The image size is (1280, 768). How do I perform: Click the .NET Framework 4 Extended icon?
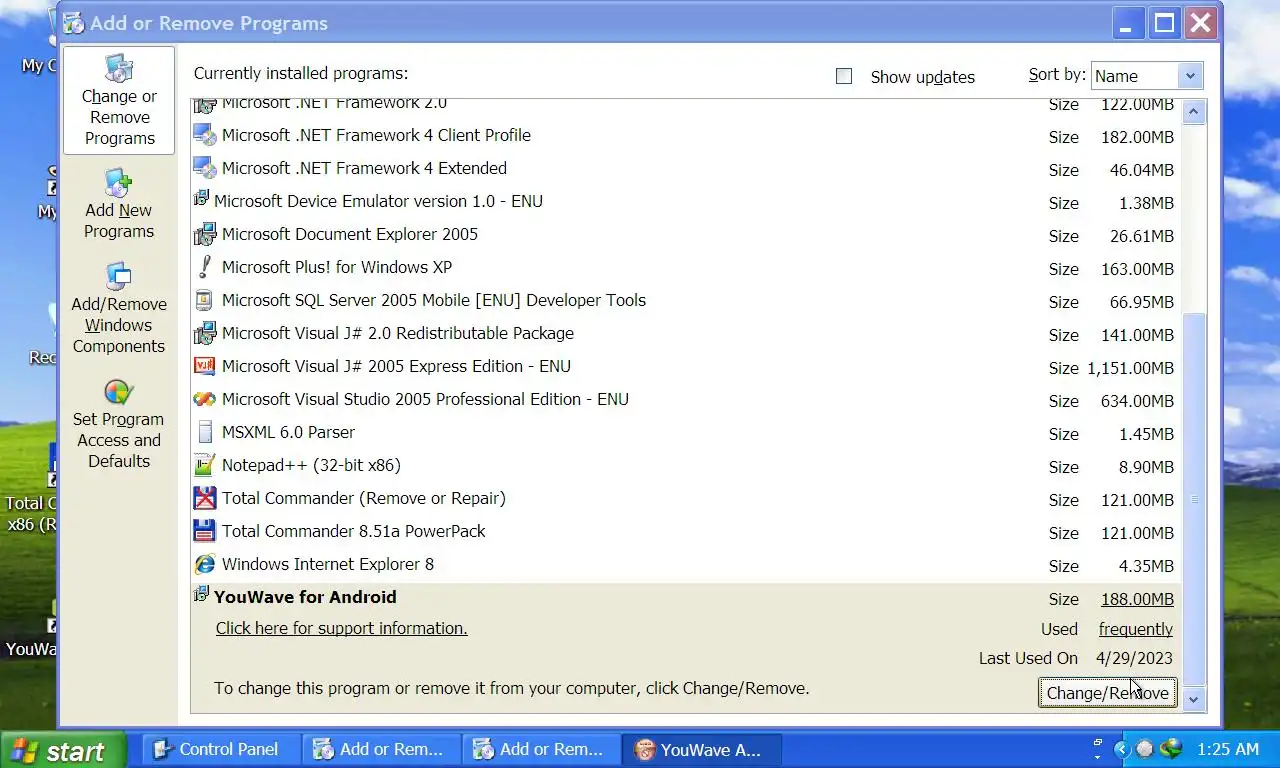(x=204, y=168)
